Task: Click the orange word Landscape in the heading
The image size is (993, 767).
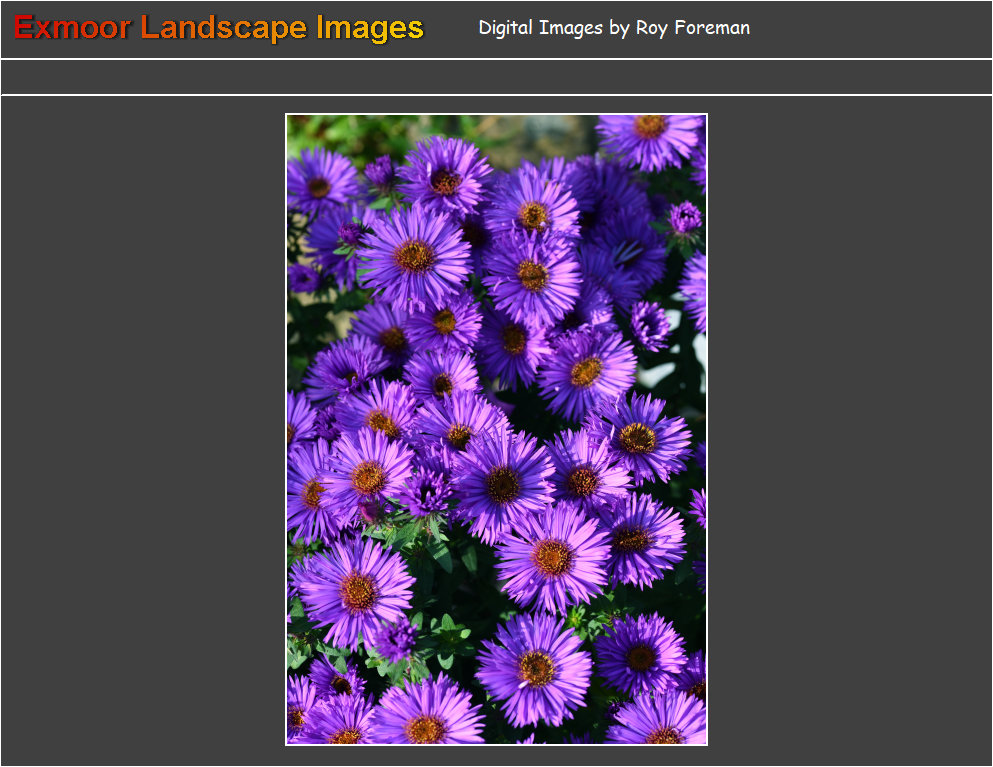Action: [x=225, y=28]
